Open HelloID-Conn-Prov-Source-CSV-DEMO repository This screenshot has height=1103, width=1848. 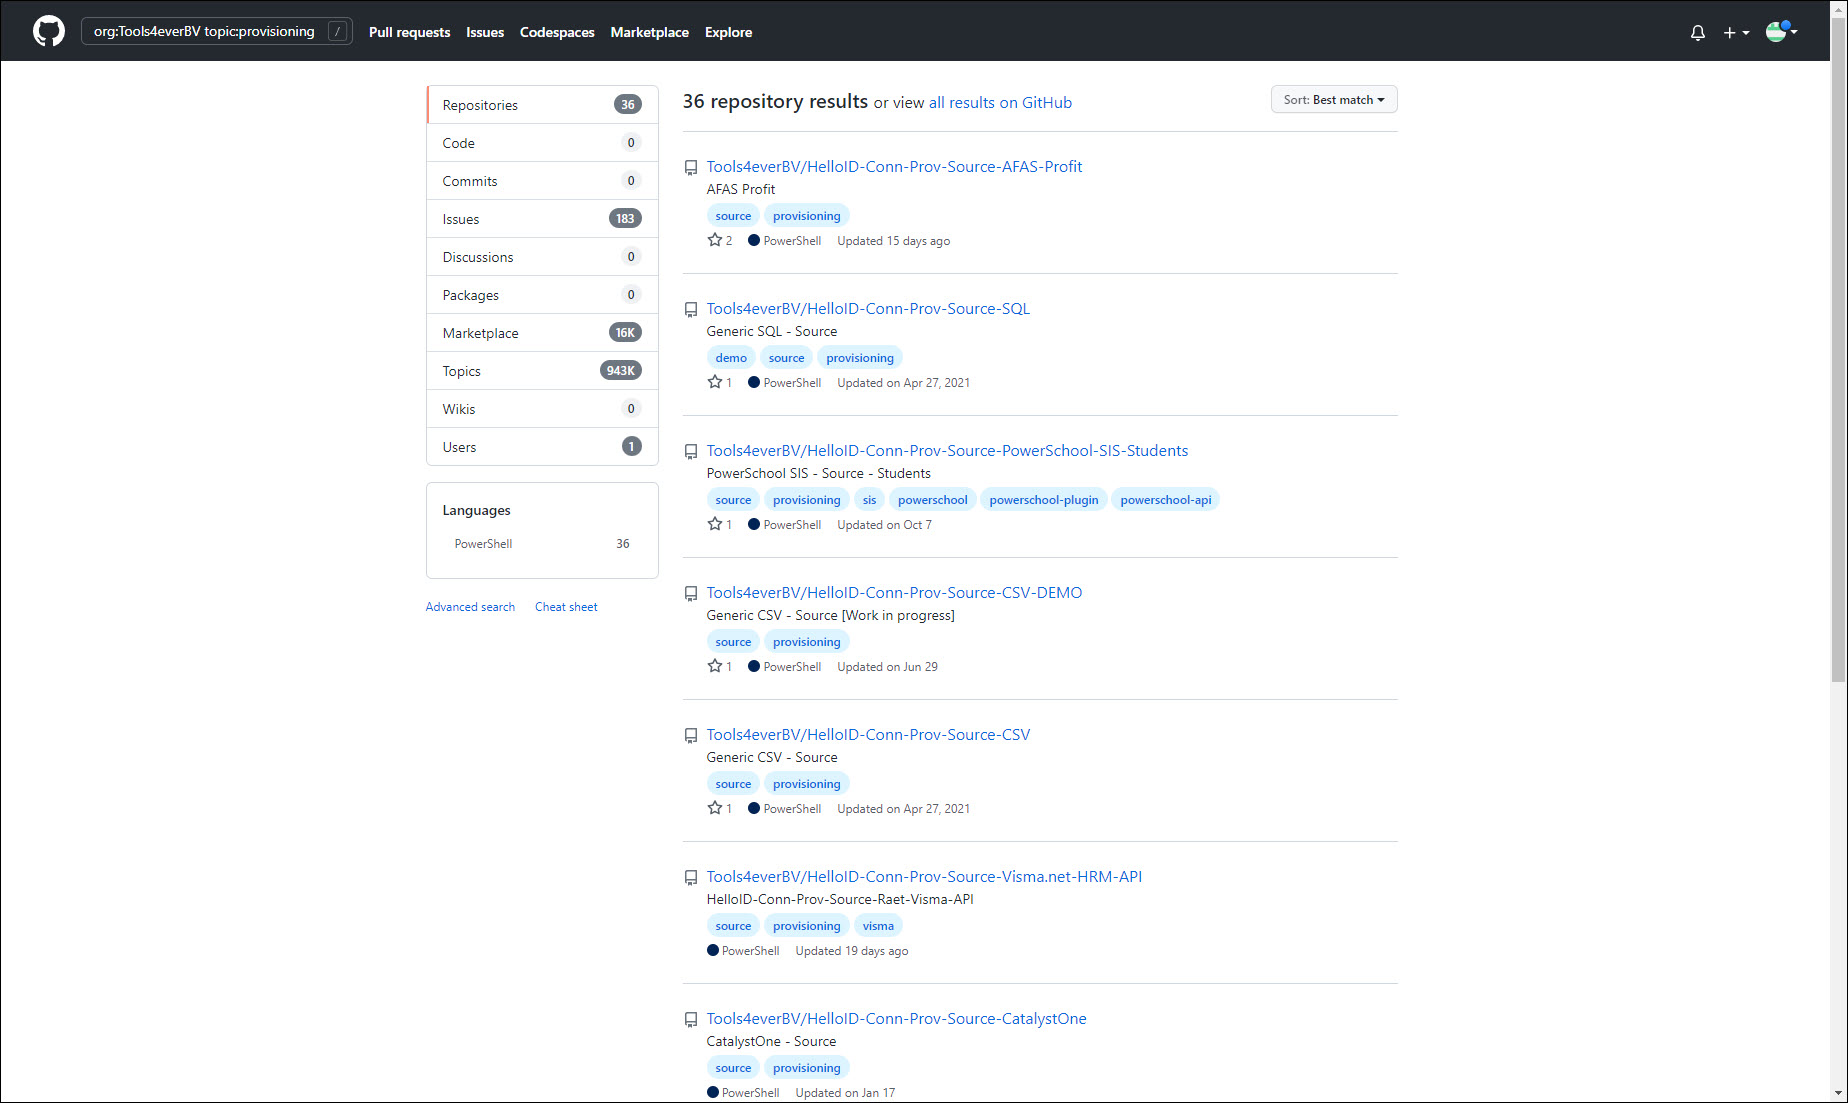894,593
